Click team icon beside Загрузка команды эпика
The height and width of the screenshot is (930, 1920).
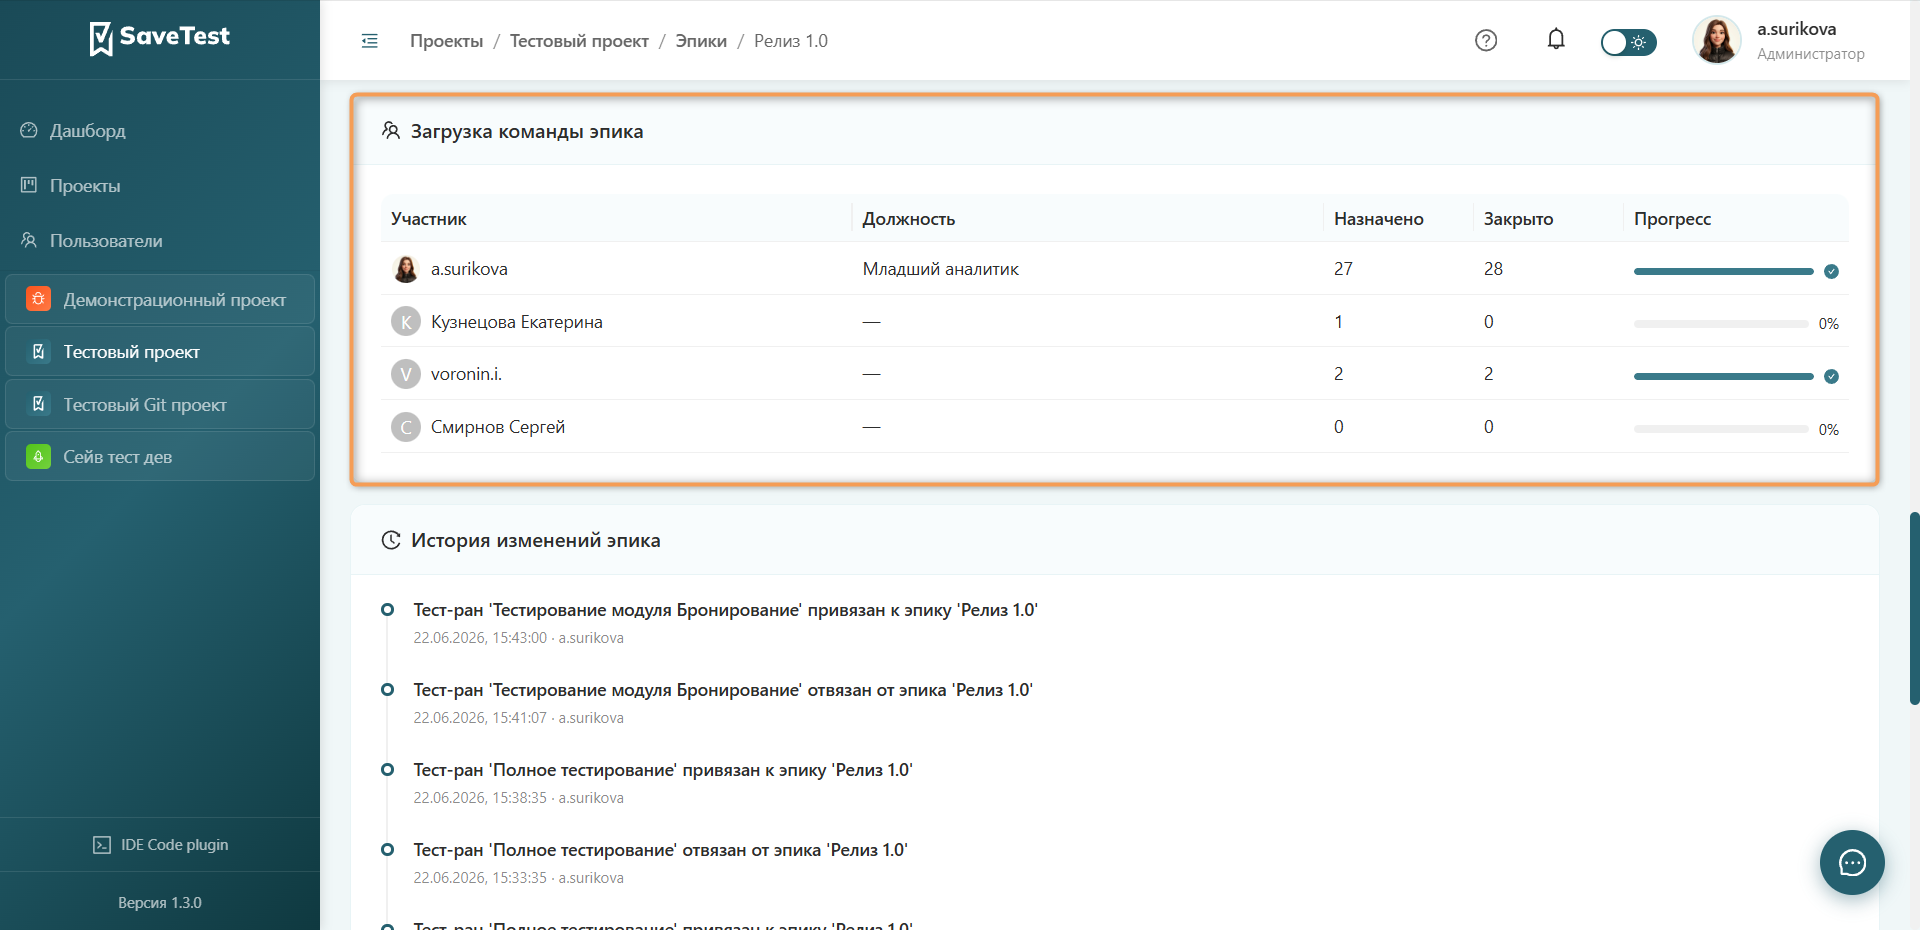(391, 131)
